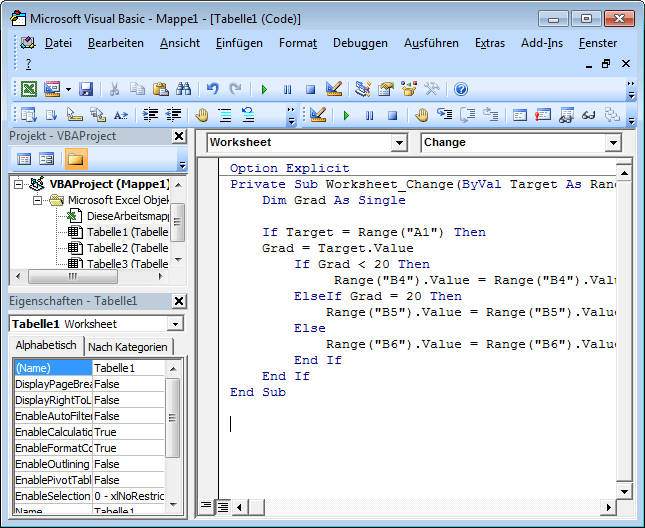The image size is (645, 528).
Task: Open the Project Explorer icon
Action: 363,89
